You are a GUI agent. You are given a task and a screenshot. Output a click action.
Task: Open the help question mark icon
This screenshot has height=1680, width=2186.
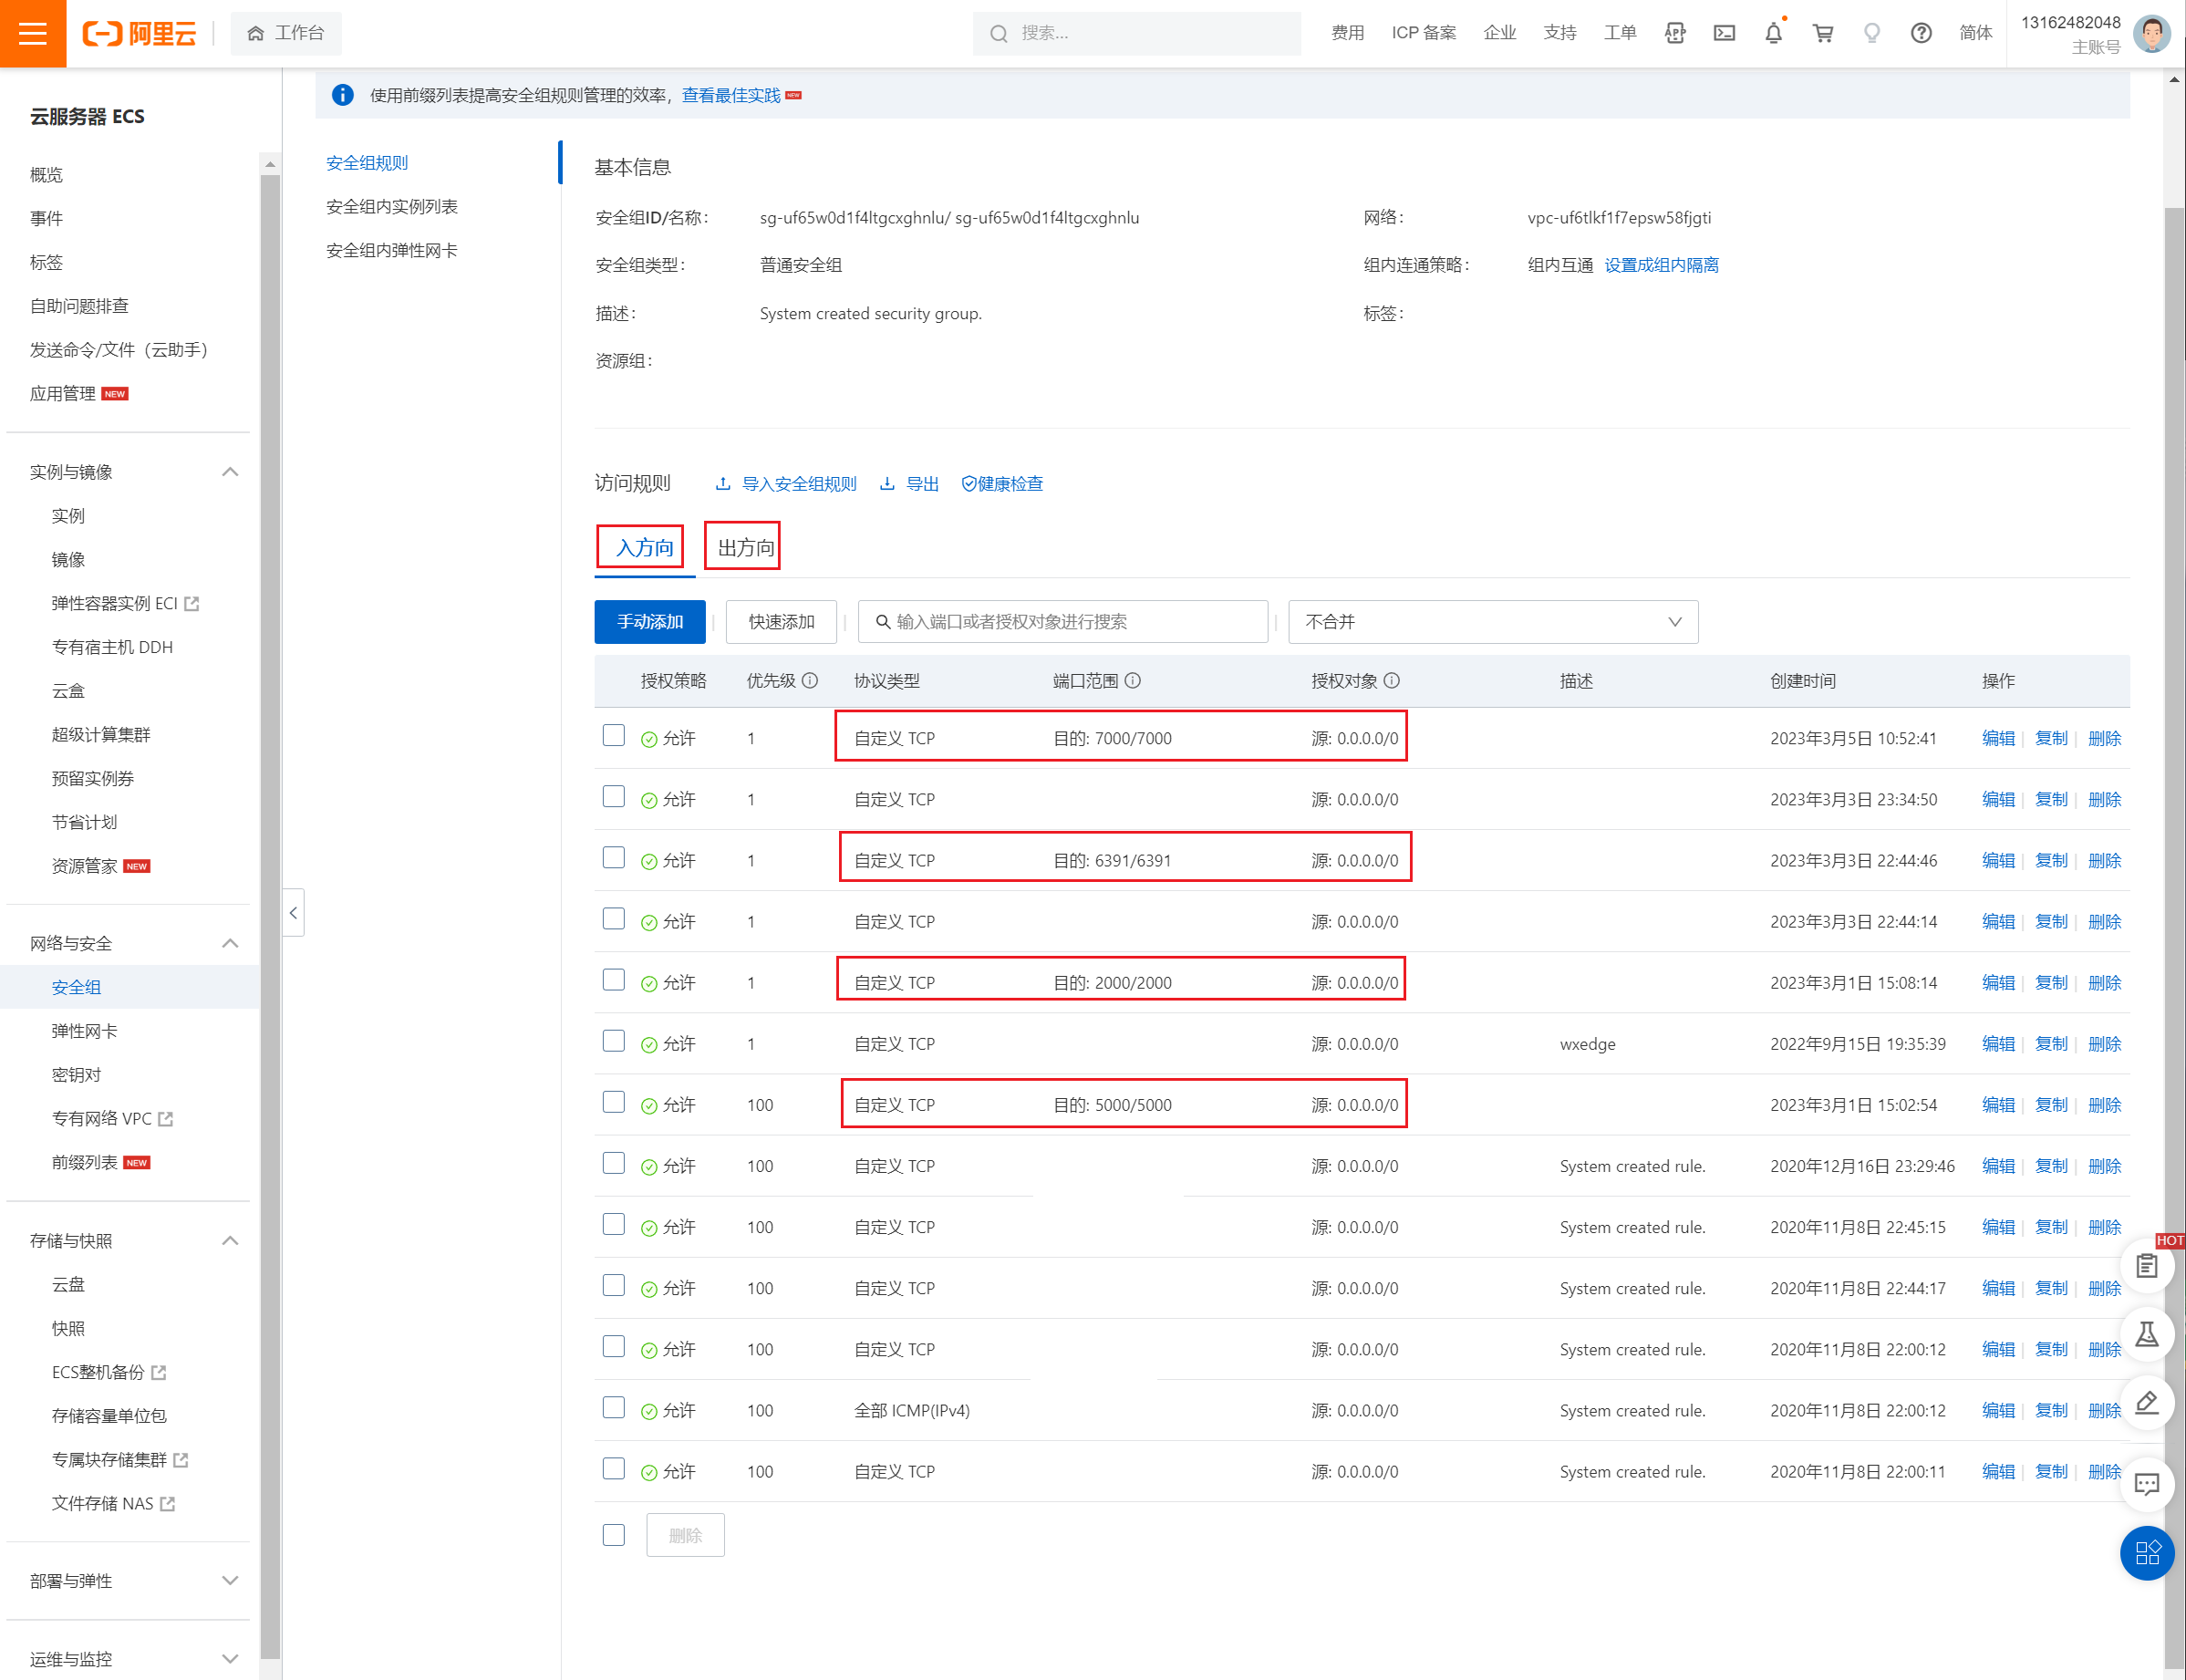click(1921, 33)
